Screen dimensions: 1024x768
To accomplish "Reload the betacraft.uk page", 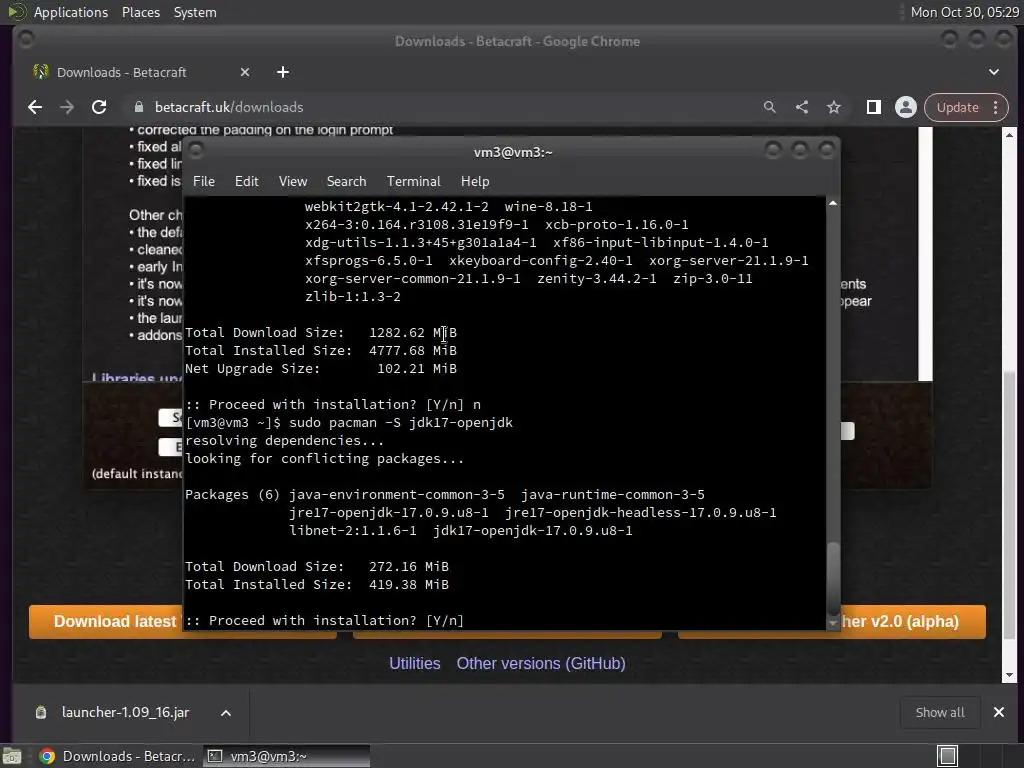I will coord(99,107).
